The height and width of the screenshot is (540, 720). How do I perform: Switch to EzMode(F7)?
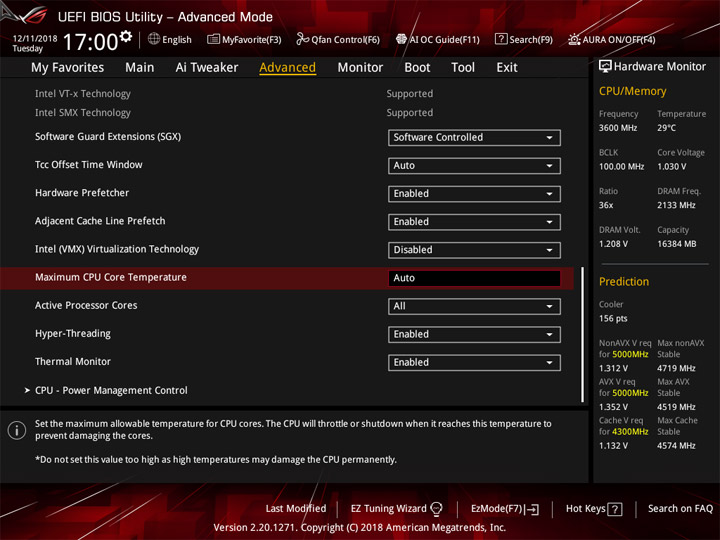[x=505, y=509]
